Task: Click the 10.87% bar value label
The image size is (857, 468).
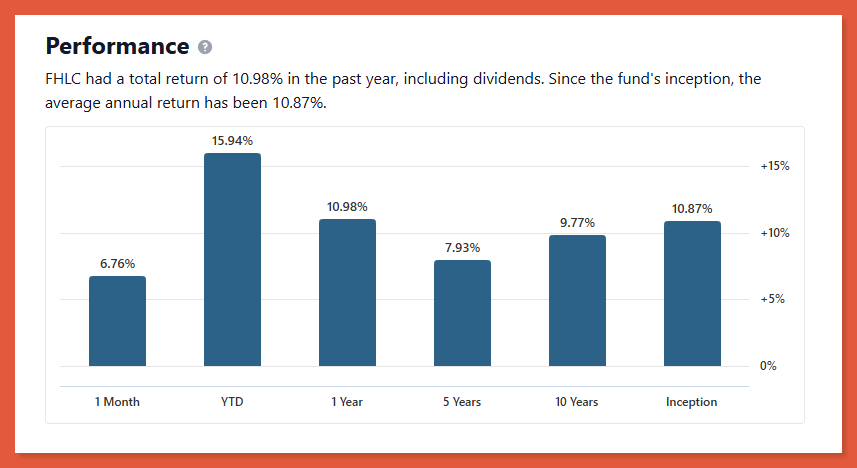Action: [x=692, y=209]
